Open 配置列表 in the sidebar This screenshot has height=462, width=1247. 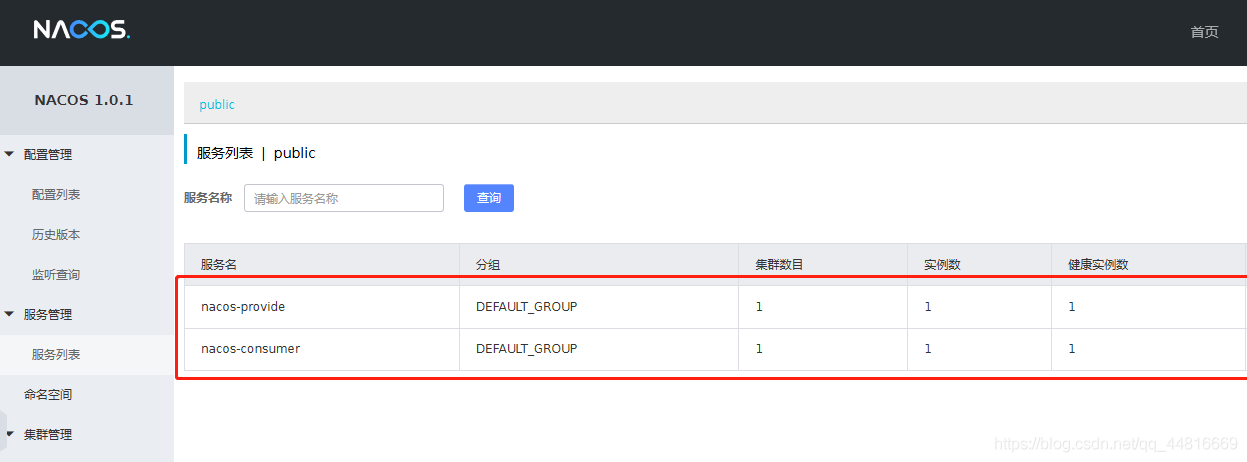(x=56, y=194)
